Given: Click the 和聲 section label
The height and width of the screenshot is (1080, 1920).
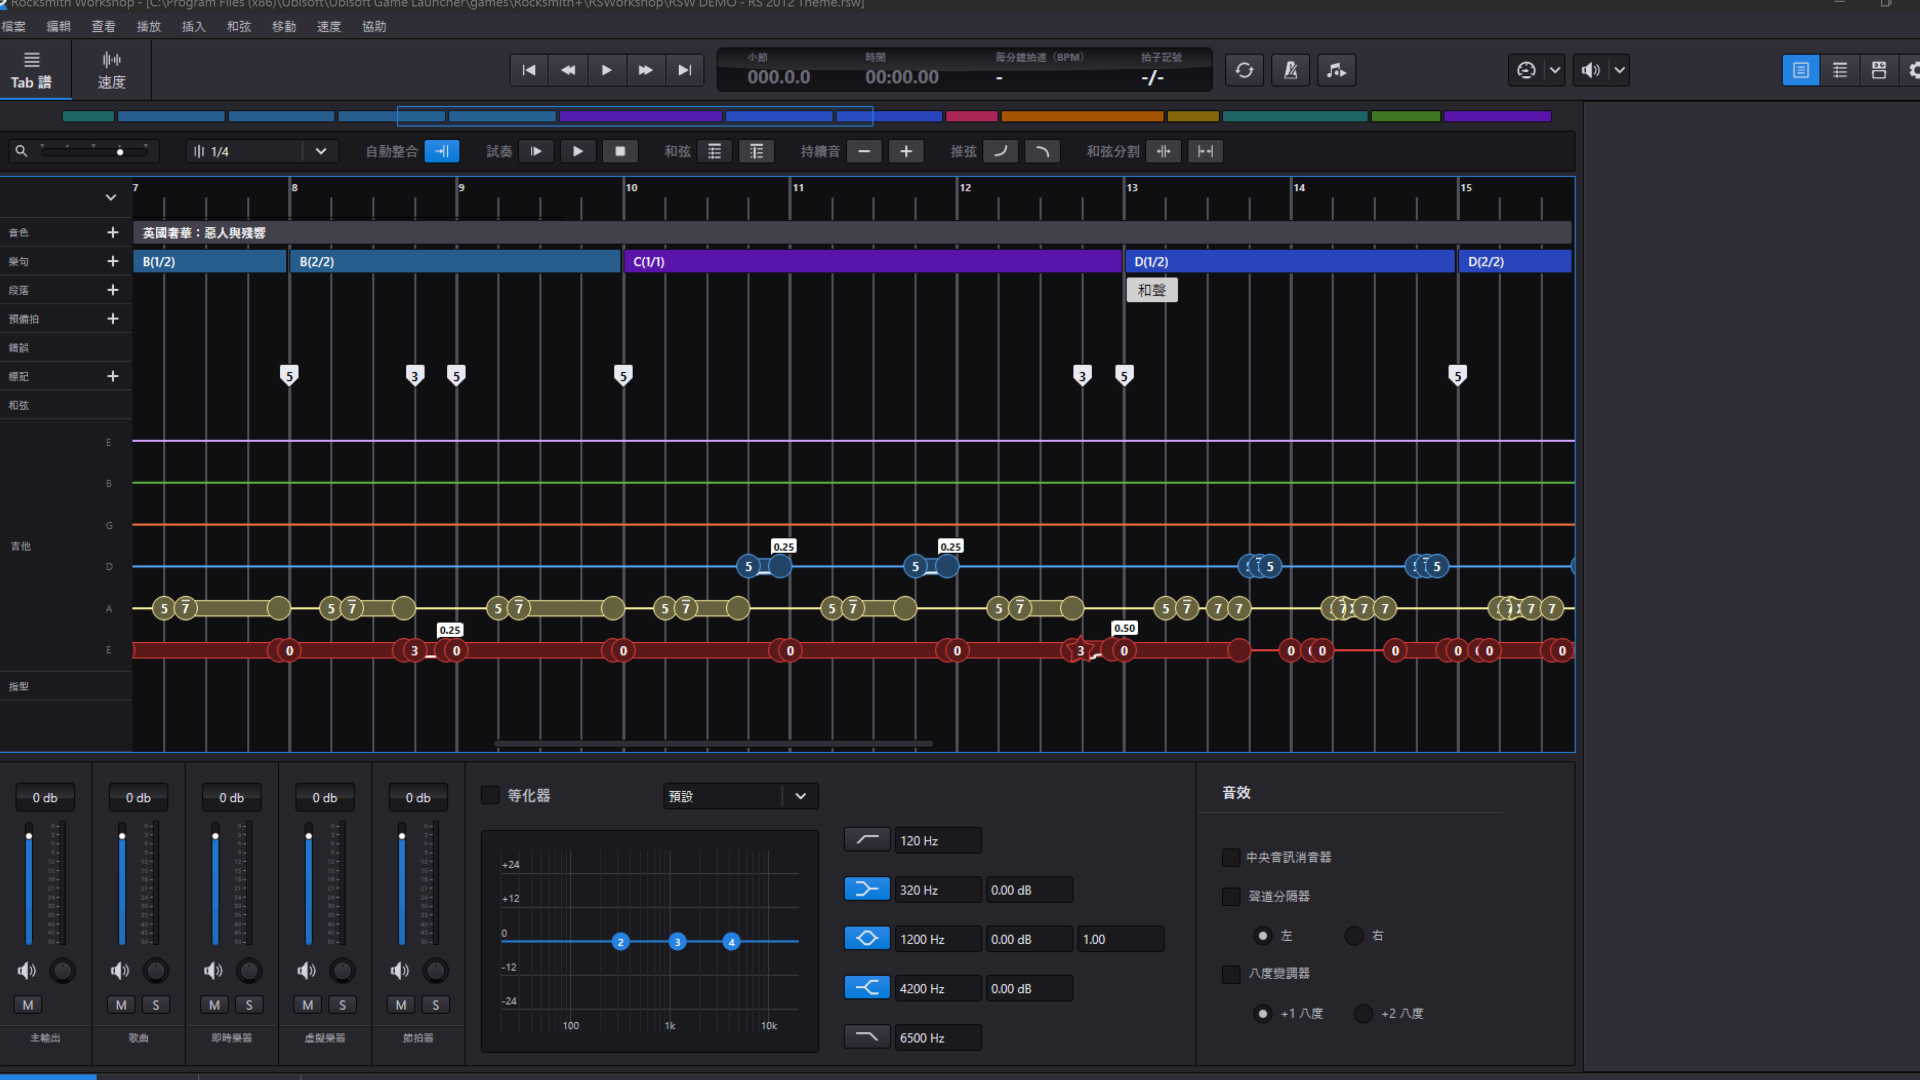Looking at the screenshot, I should pos(1152,290).
